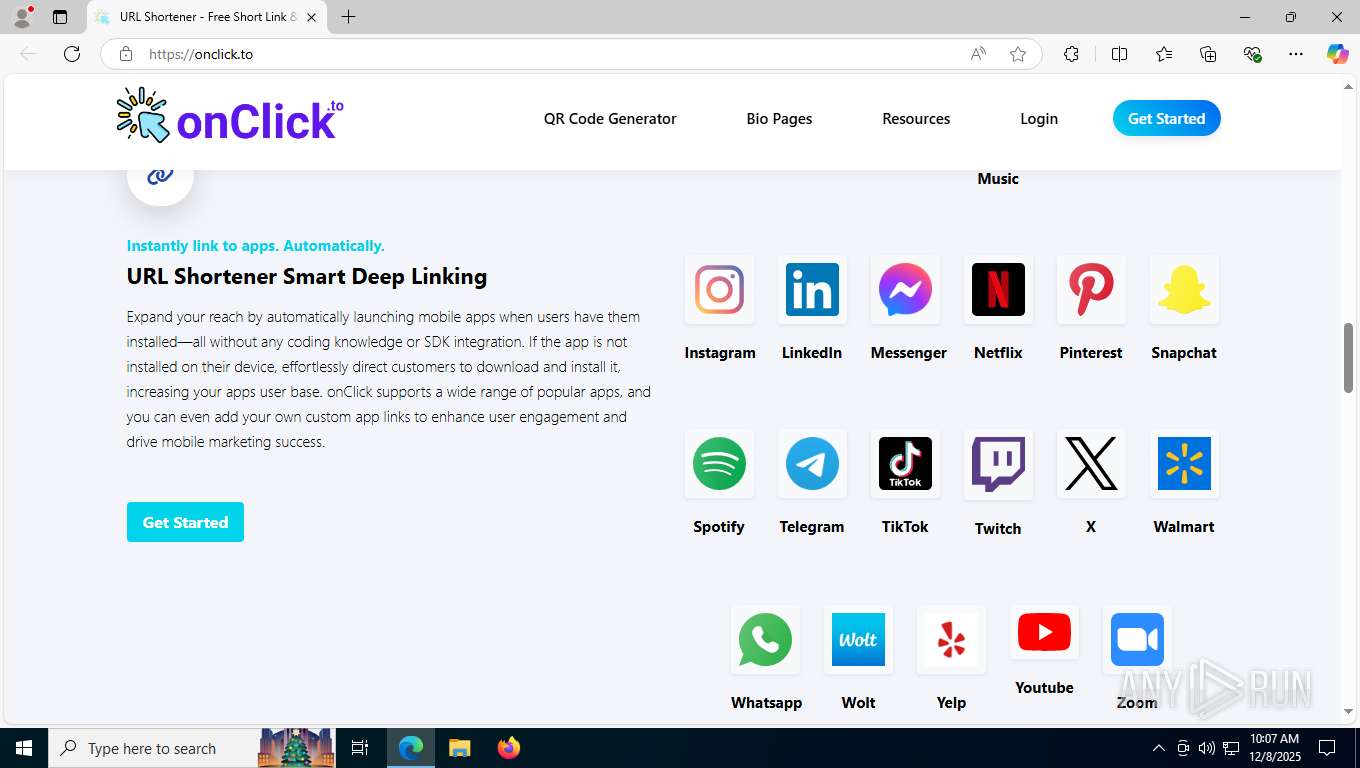
Task: Open the notification center
Action: (1327, 748)
